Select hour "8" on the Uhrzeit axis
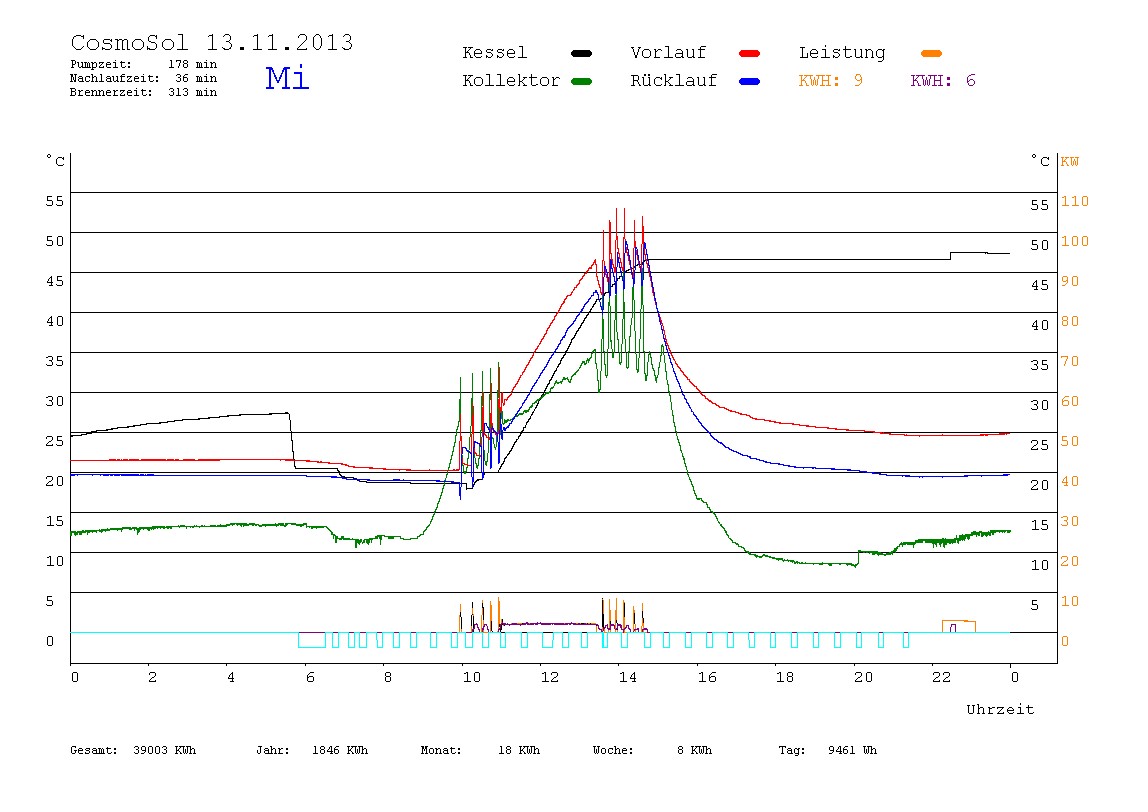The image size is (1148, 812). coord(388,677)
